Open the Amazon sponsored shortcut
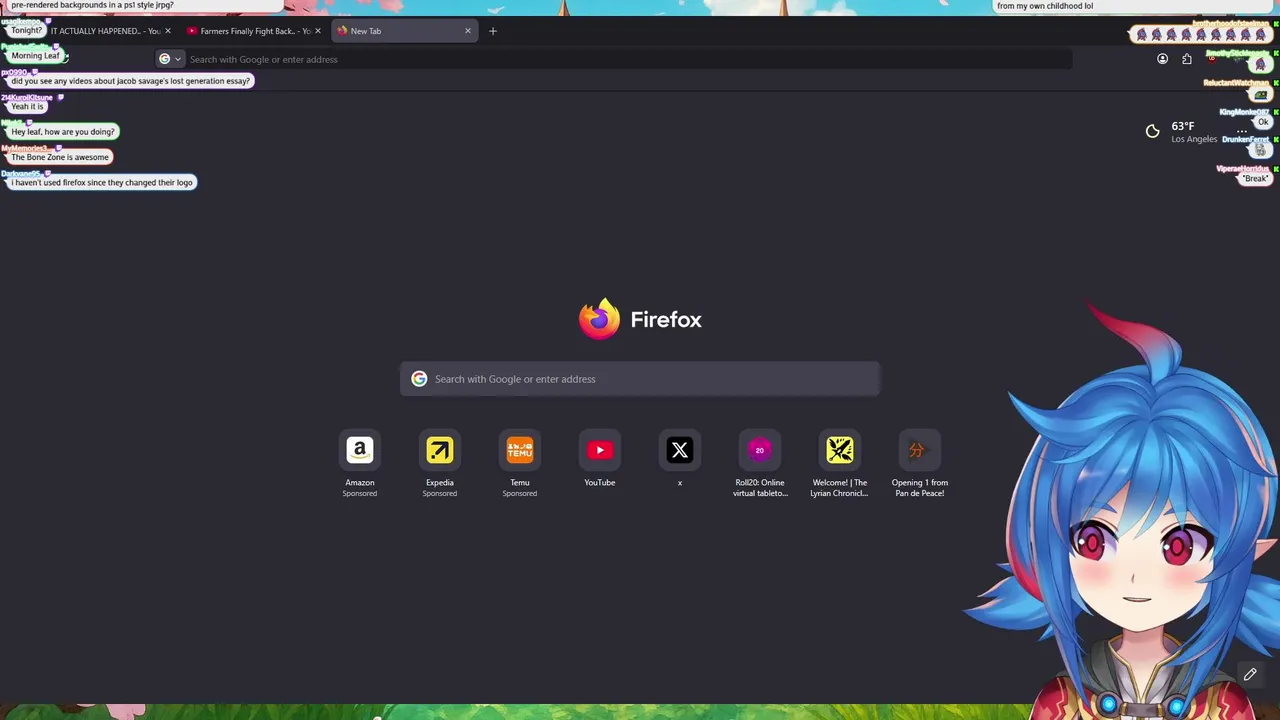The height and width of the screenshot is (720, 1280). [x=360, y=450]
